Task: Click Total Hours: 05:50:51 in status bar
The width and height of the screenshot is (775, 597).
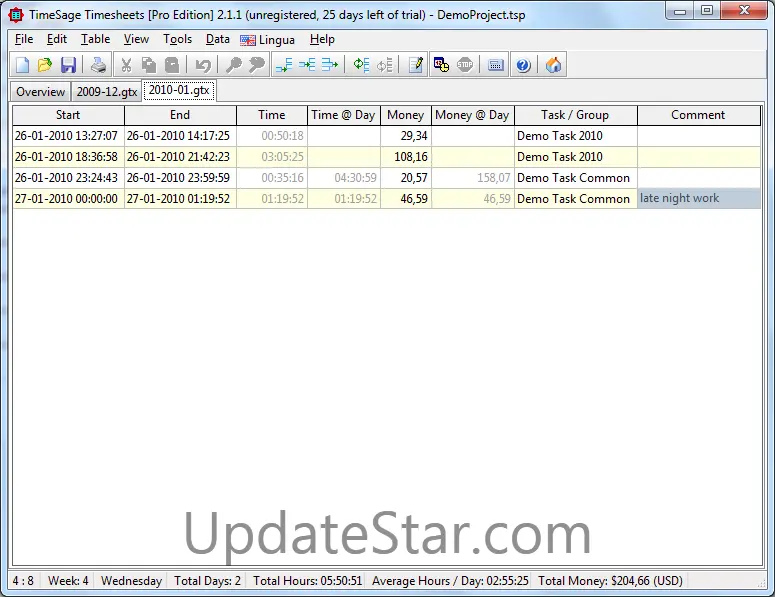Action: pyautogui.click(x=307, y=581)
